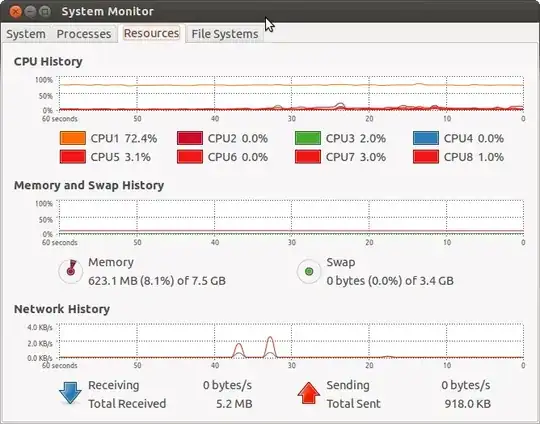
Task: Click the memory usage text 623.1 MB (8.1%) of 7.5 GB
Action: (x=157, y=281)
